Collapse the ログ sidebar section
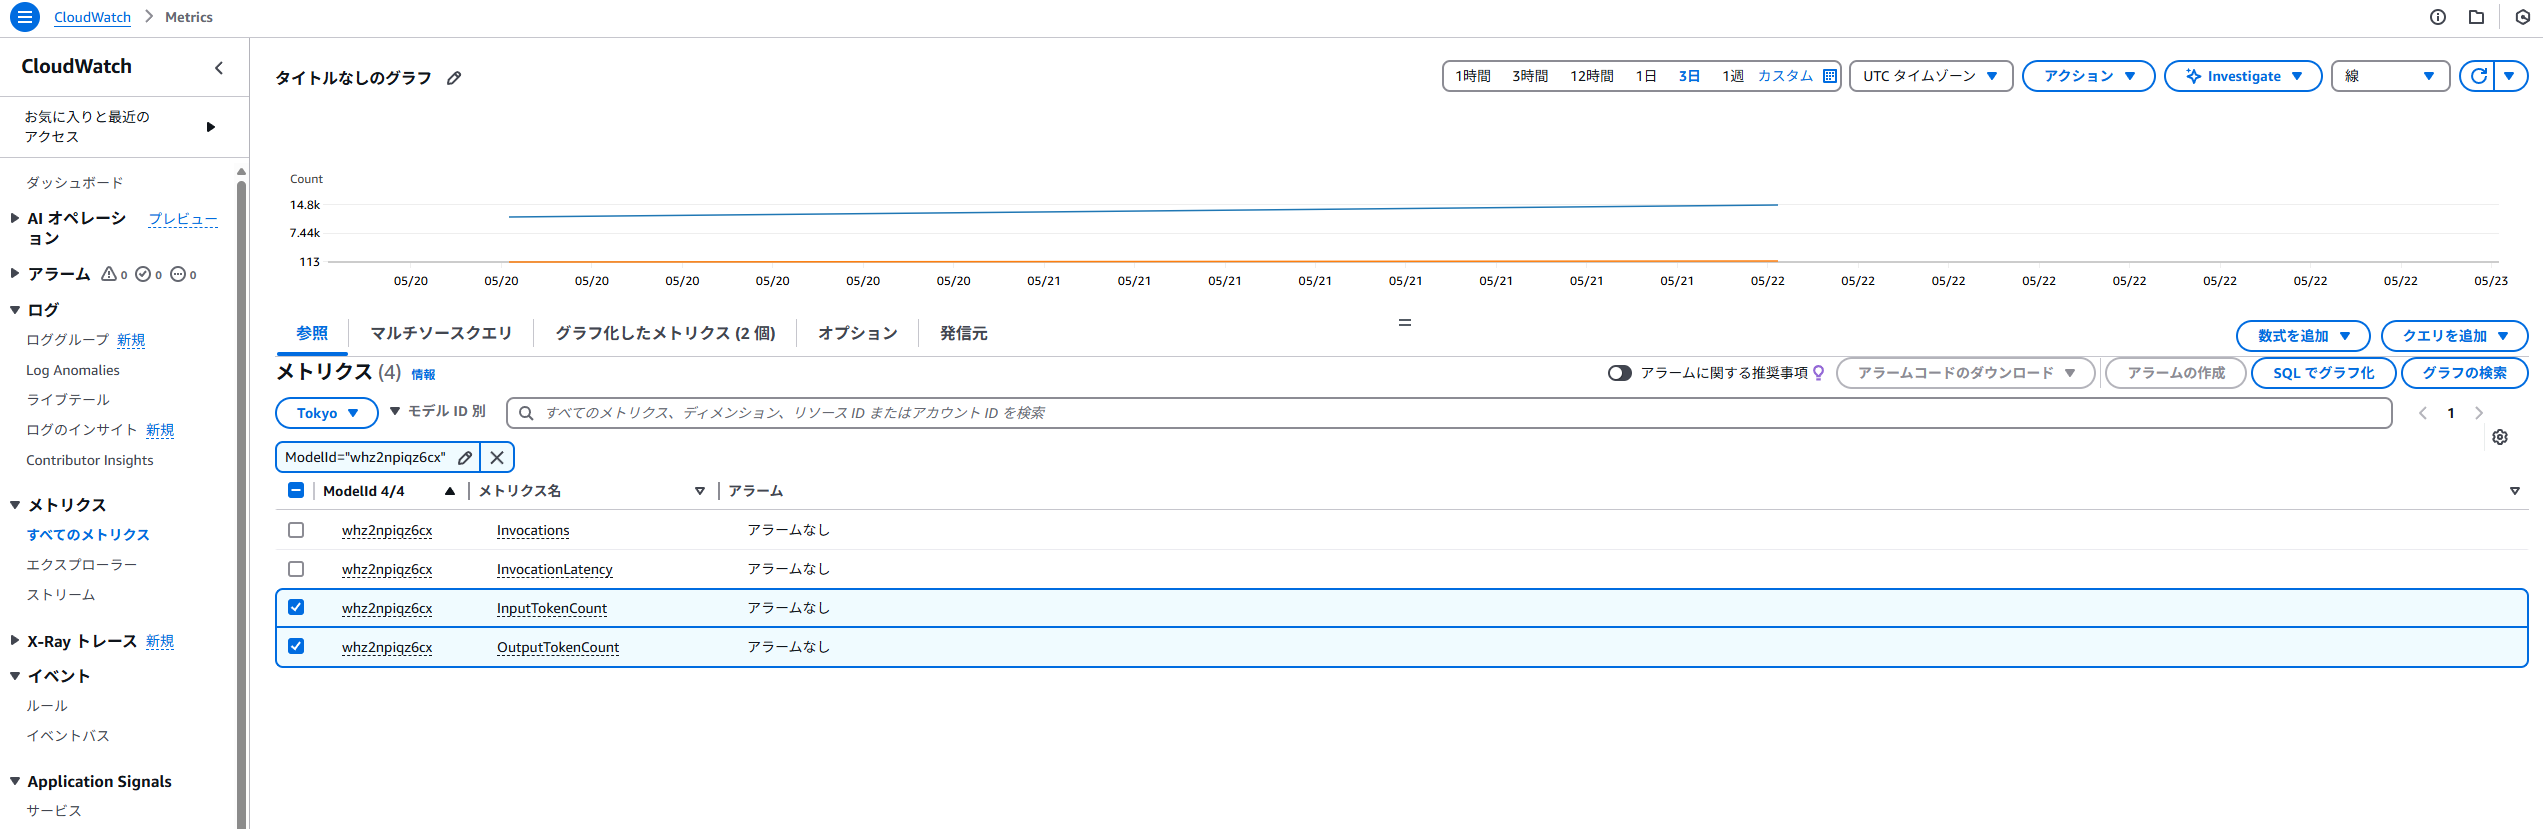Viewport: 2543px width, 829px height. coord(15,310)
